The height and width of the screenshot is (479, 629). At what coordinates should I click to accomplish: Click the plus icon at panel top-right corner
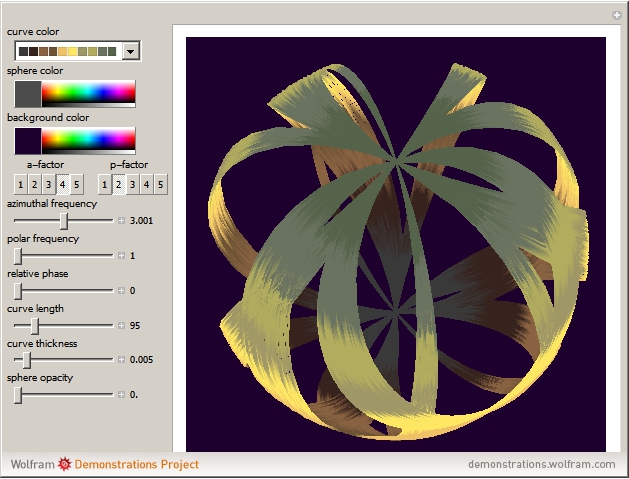tap(617, 15)
